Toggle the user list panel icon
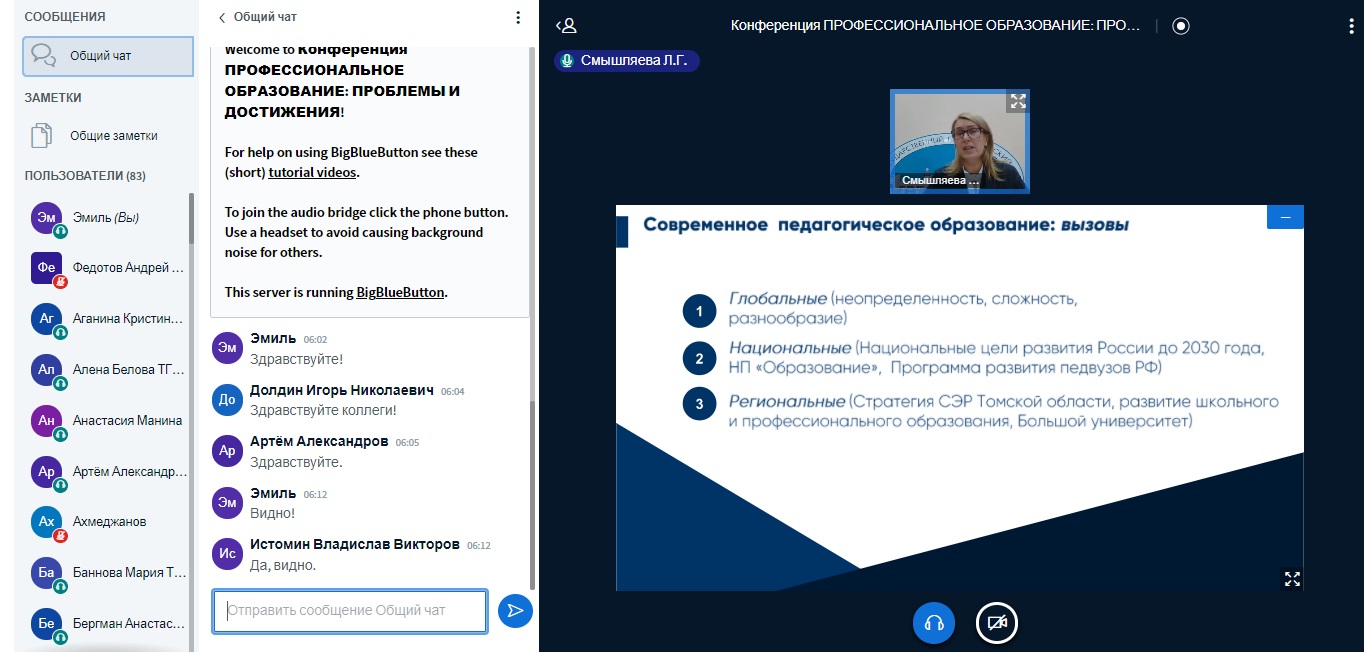1364x652 pixels. click(566, 26)
